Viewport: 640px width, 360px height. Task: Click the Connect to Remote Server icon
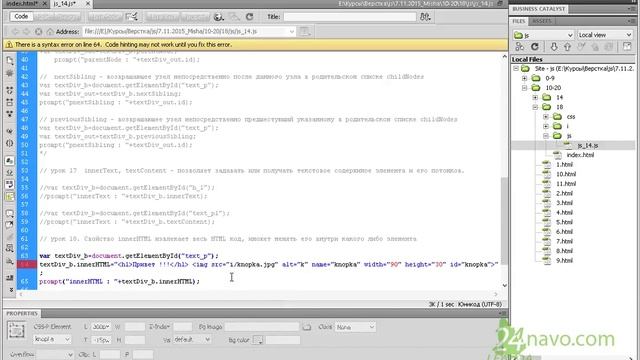click(520, 47)
